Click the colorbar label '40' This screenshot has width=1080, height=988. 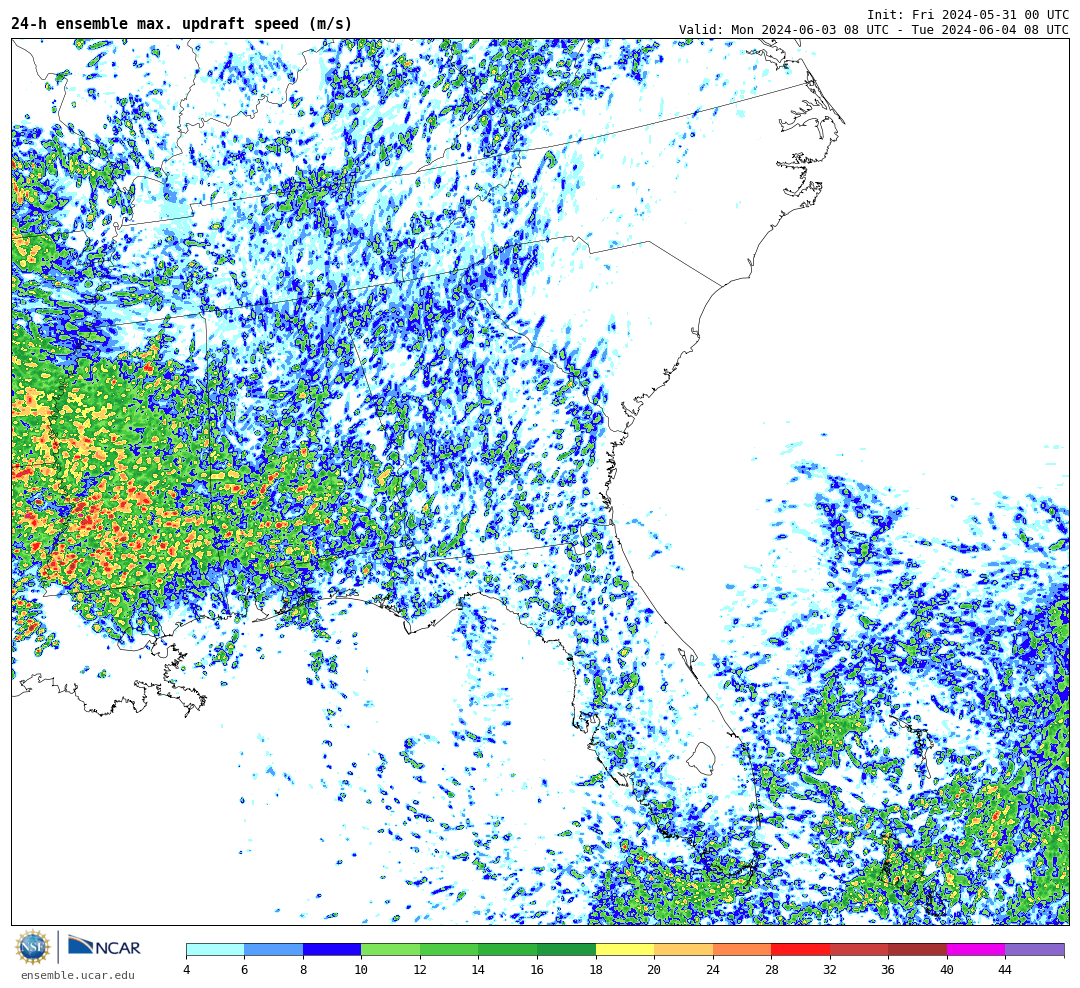(947, 969)
